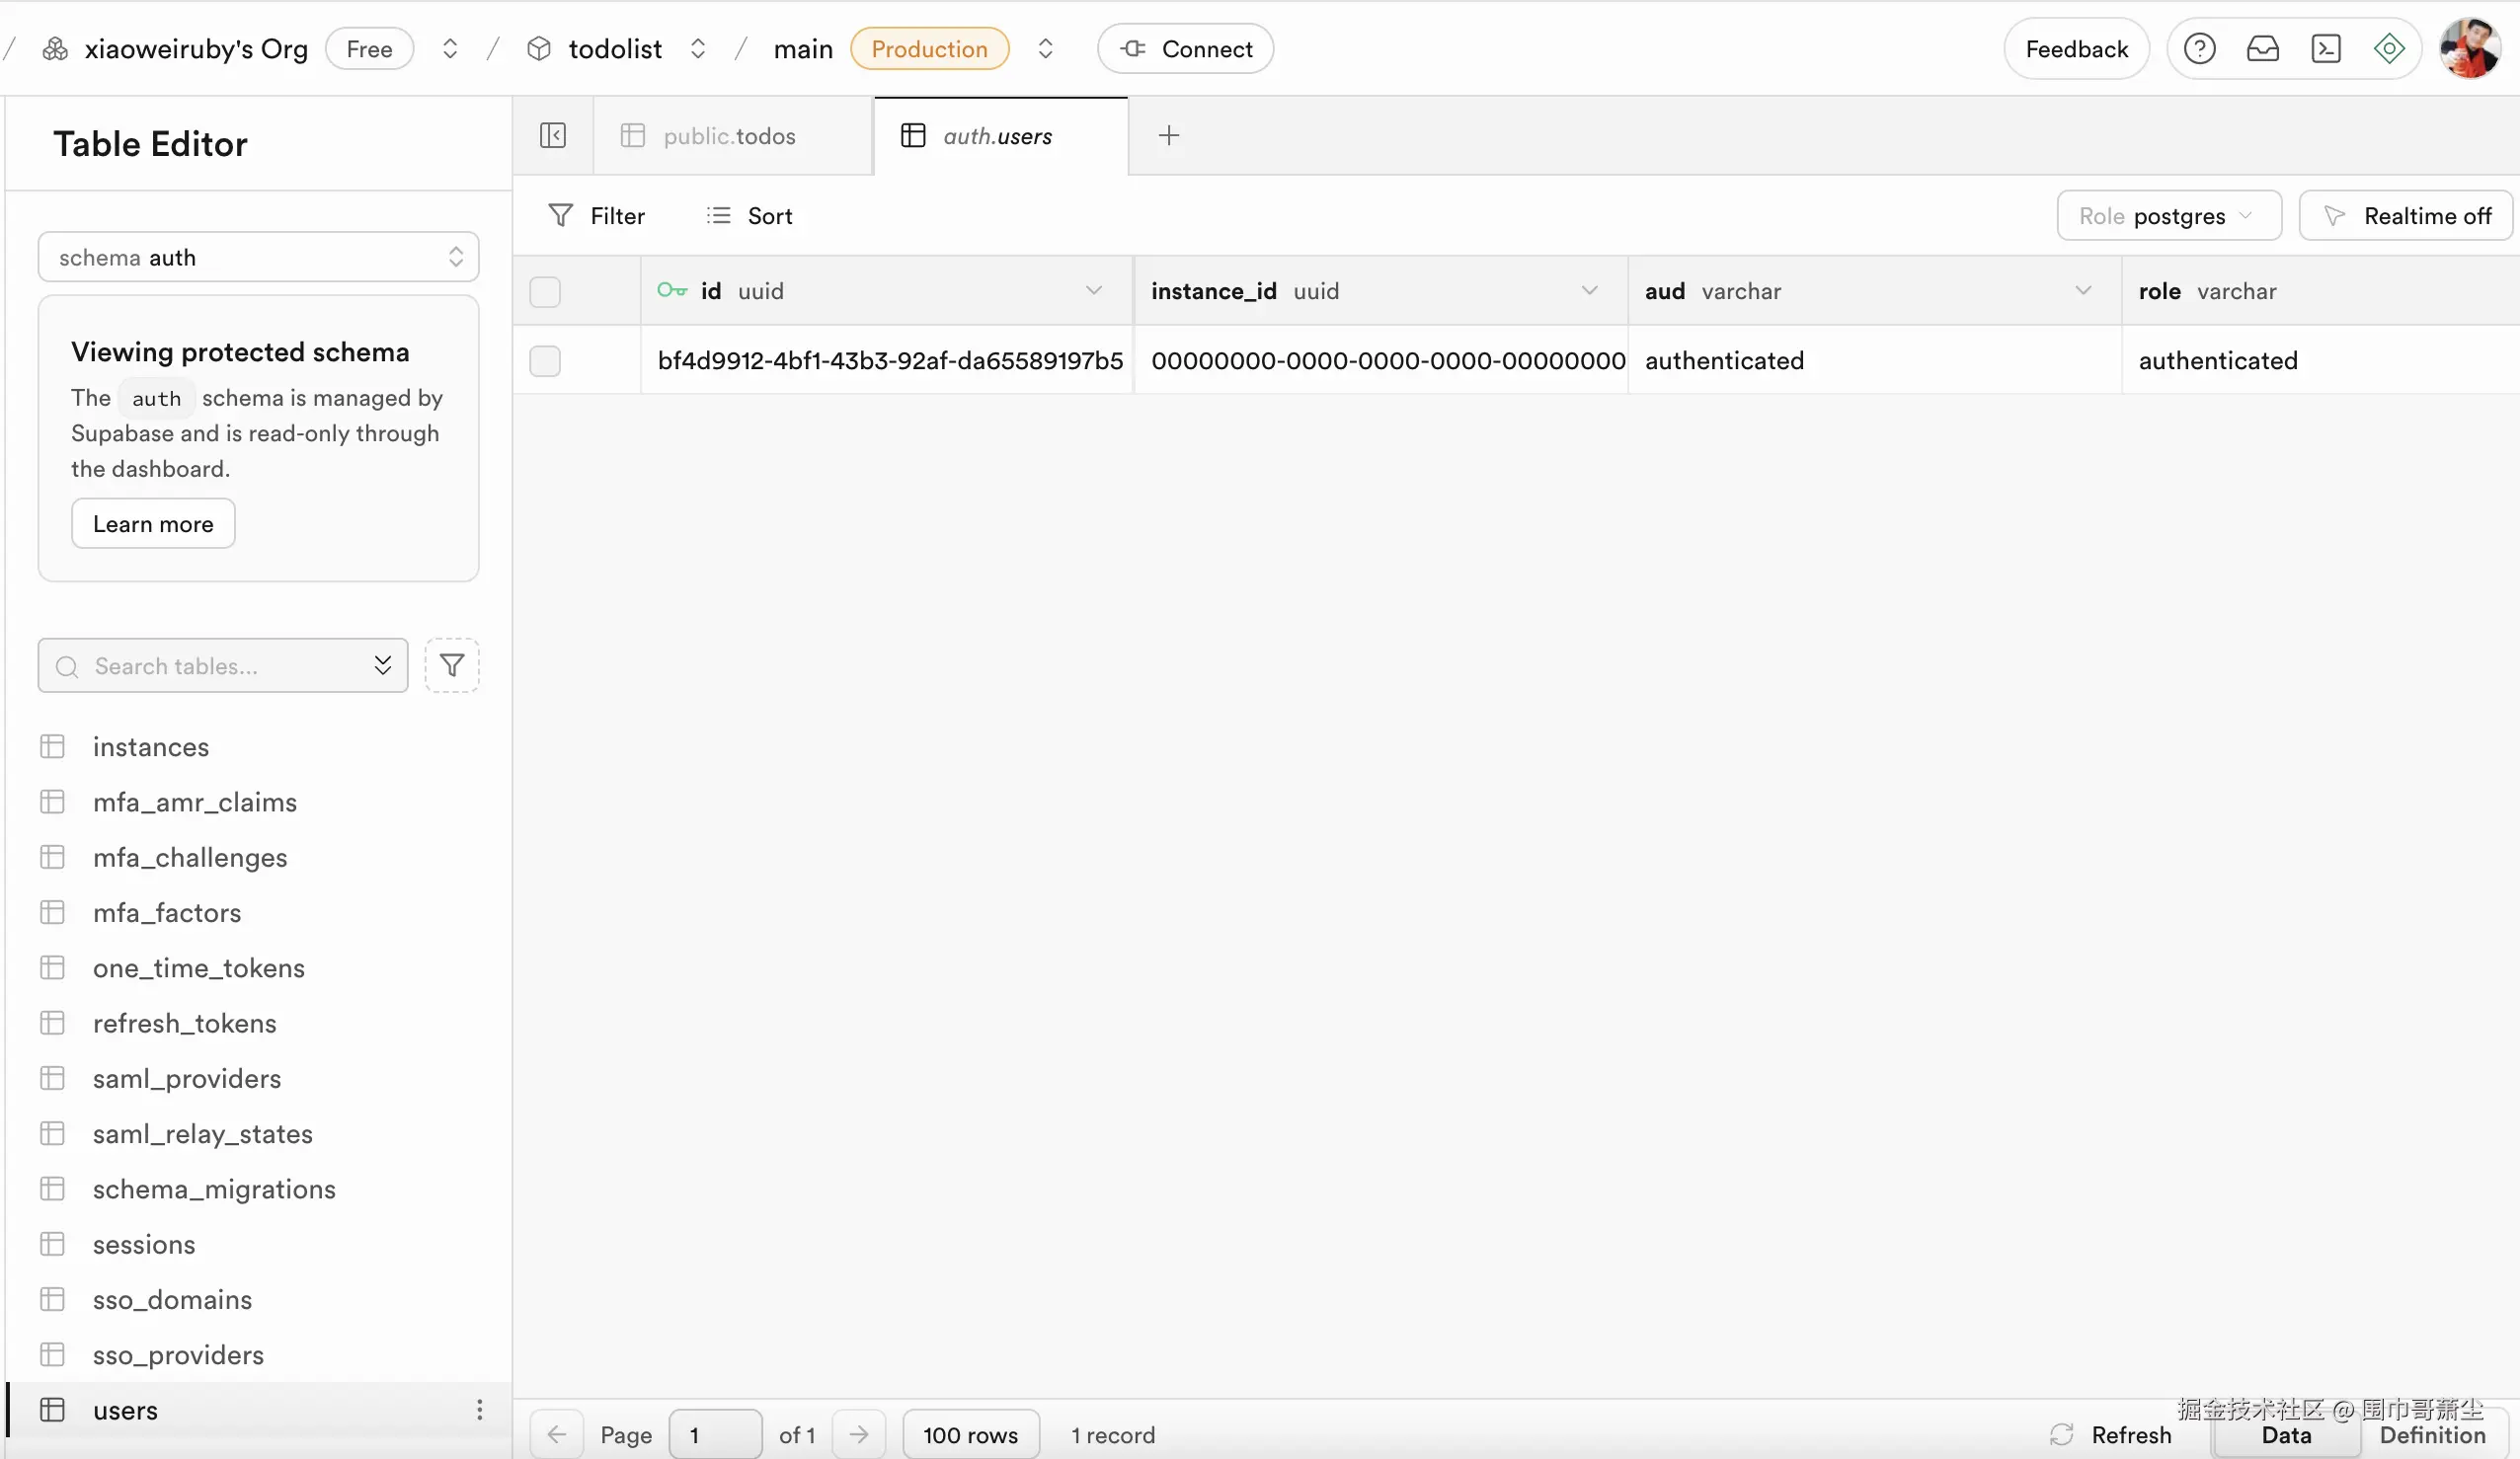The width and height of the screenshot is (2520, 1459).
Task: Expand the id column header menu
Action: (1093, 291)
